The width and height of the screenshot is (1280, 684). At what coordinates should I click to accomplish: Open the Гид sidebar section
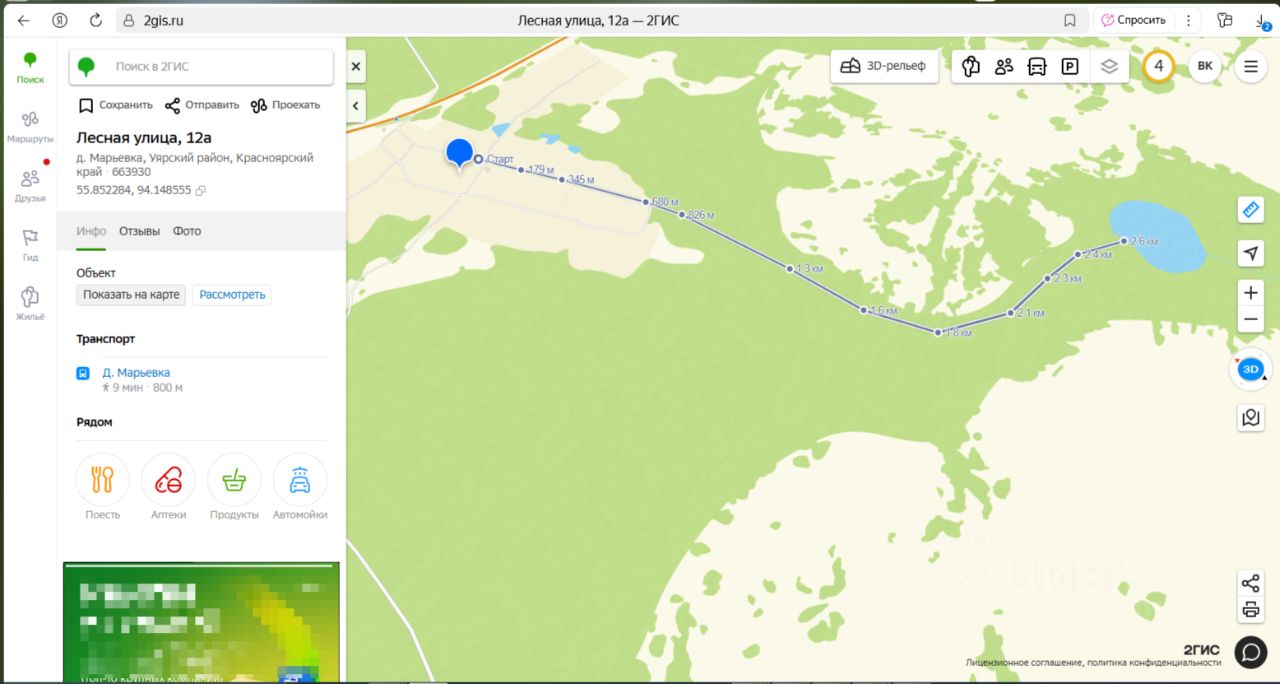point(30,245)
